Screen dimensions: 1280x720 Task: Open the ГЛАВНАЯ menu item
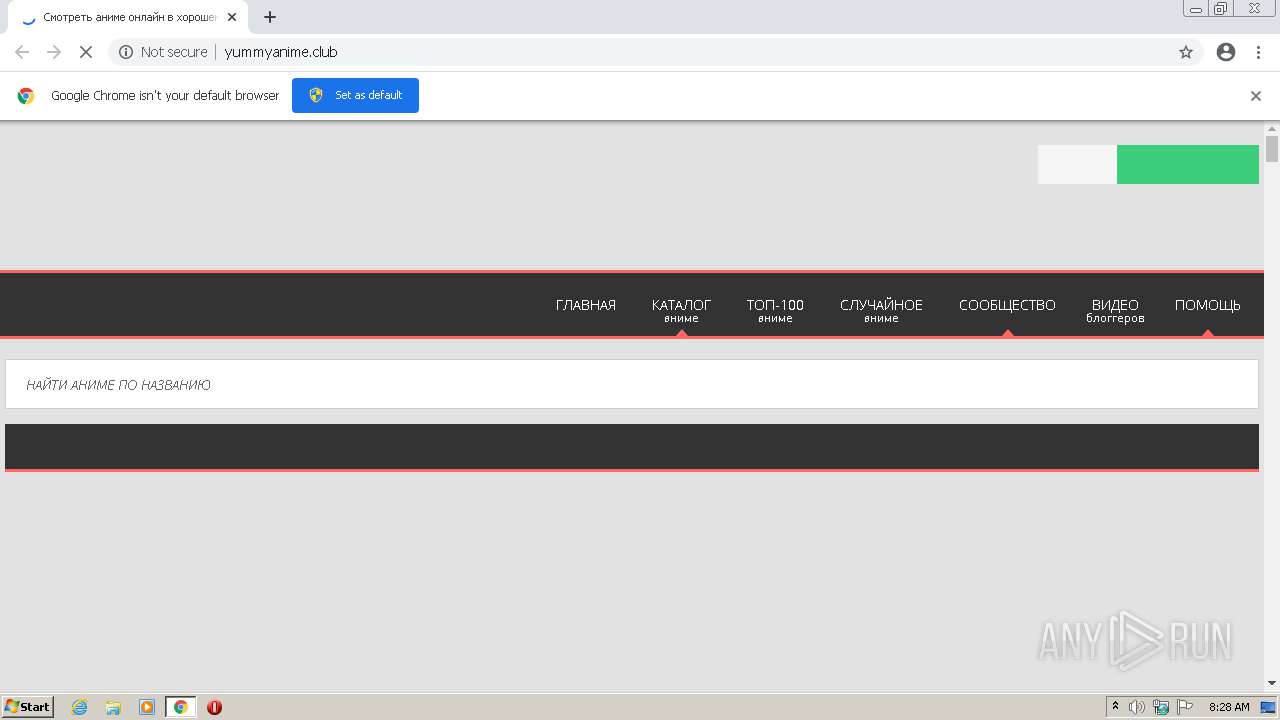586,305
